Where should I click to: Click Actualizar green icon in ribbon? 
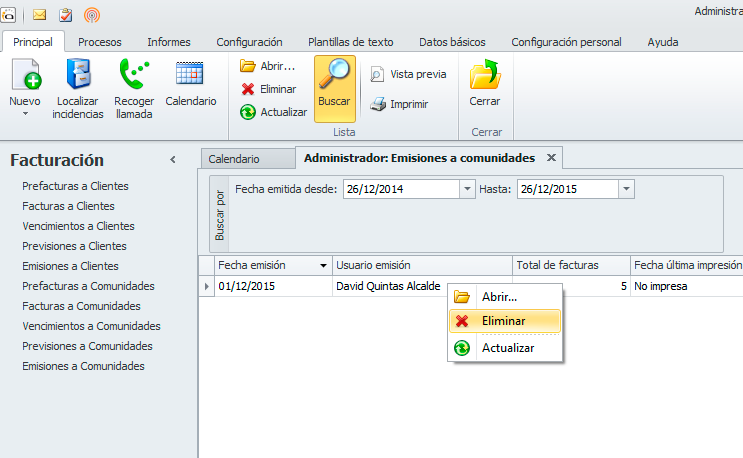click(247, 112)
